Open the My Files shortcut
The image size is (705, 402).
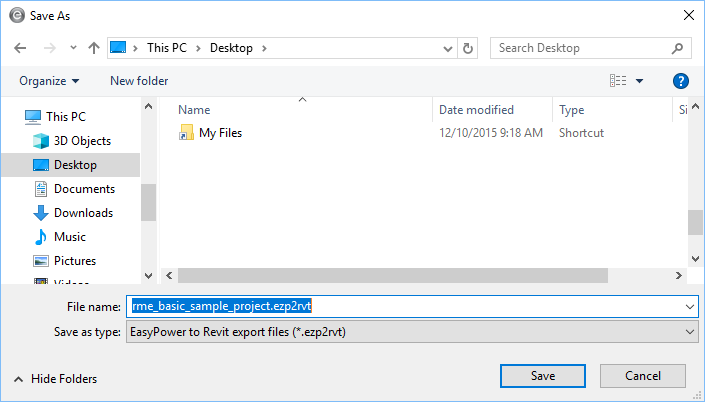click(220, 133)
